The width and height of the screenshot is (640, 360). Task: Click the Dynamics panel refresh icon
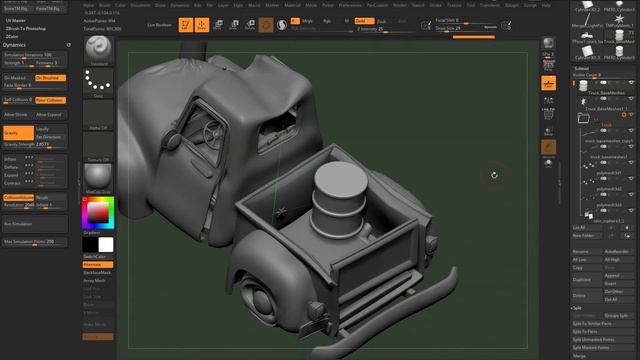tap(69, 45)
